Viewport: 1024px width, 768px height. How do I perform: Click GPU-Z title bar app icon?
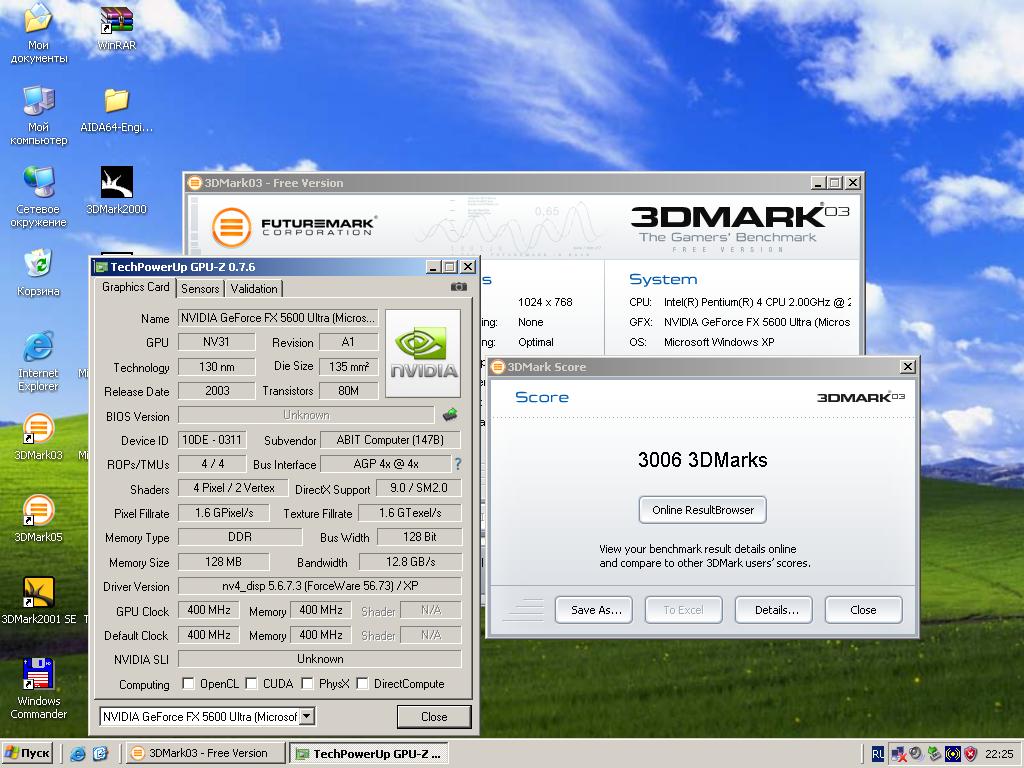click(x=101, y=266)
